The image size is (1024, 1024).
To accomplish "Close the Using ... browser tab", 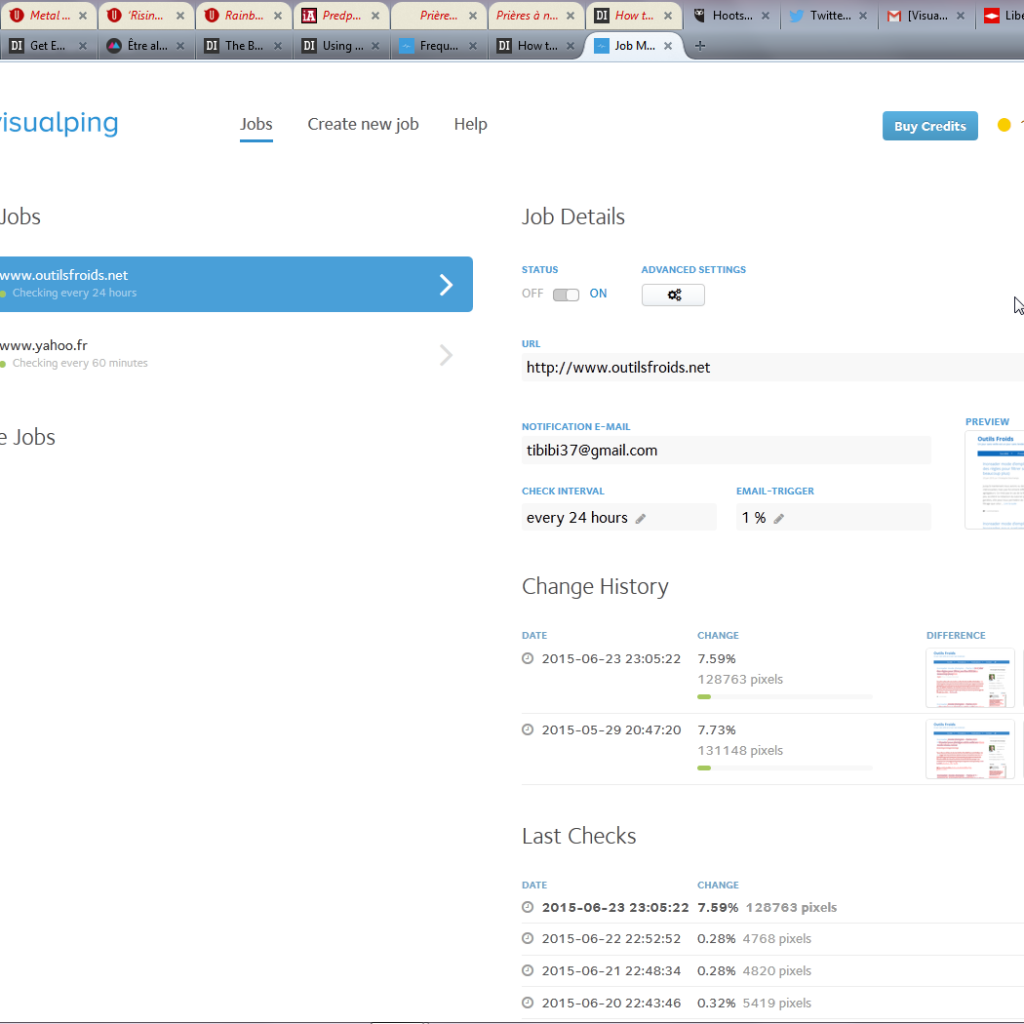I will pos(376,46).
